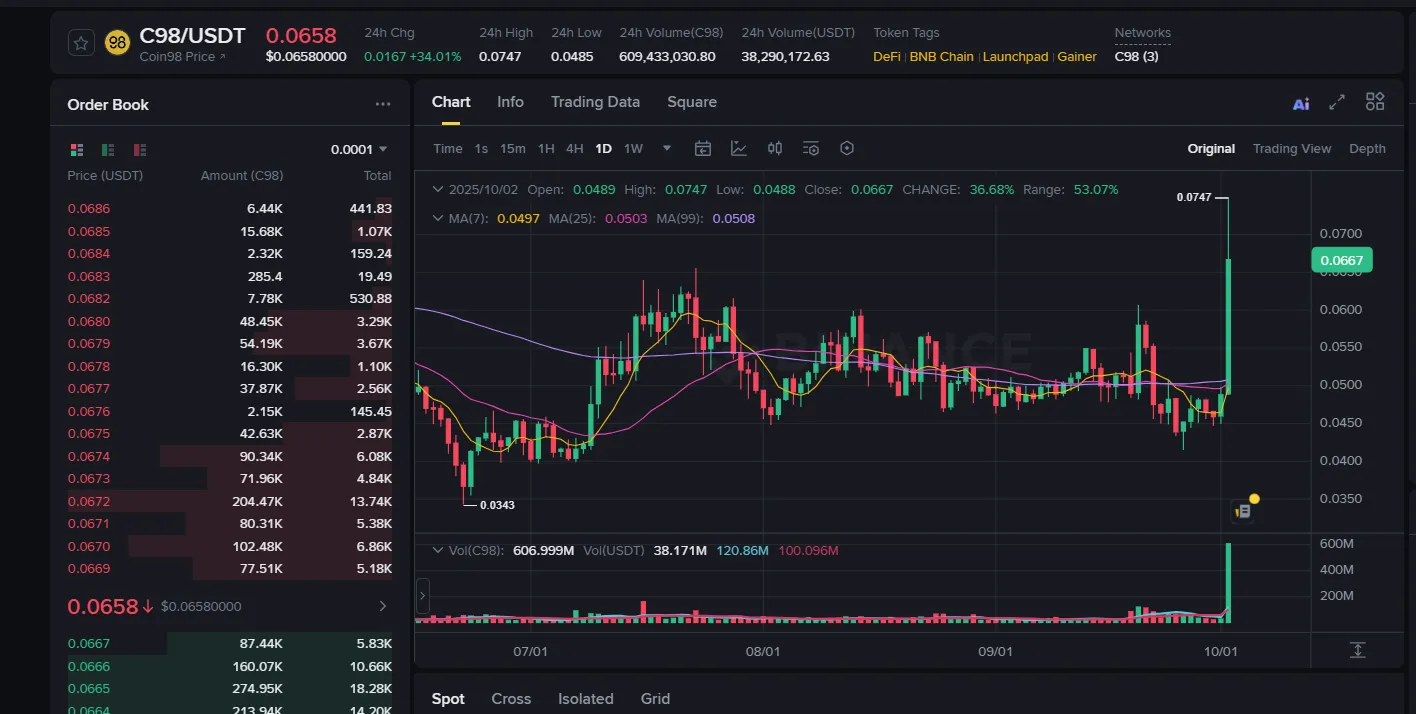Add C98/USDT to favorites with star

(x=81, y=43)
